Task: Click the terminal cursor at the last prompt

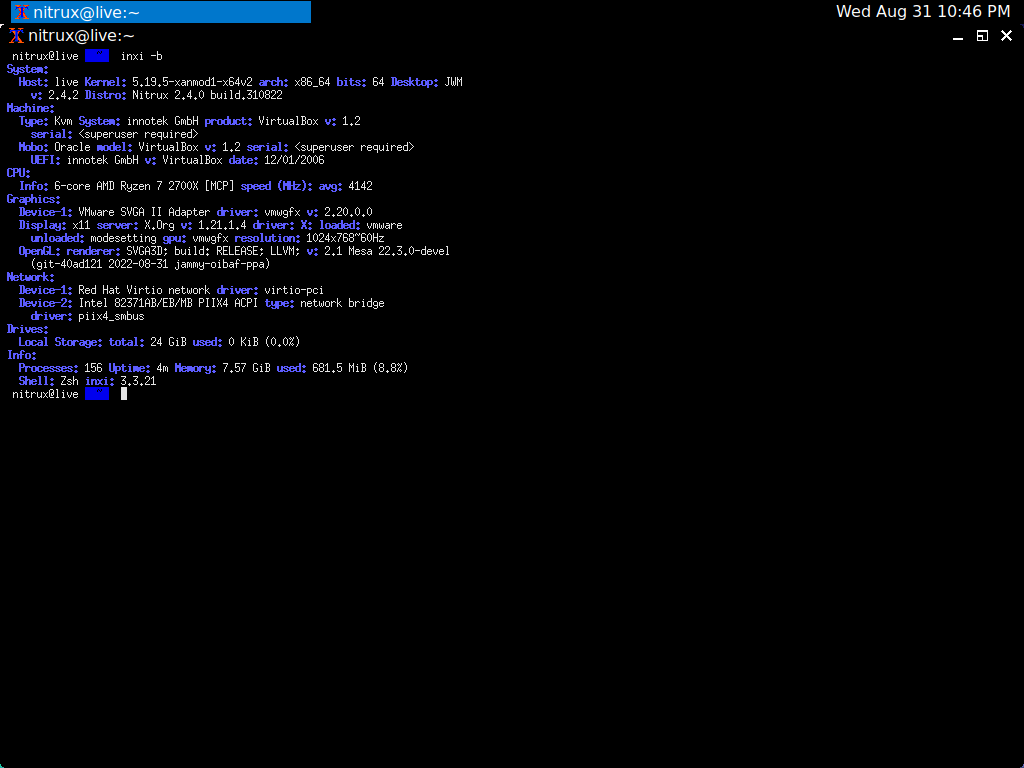Action: click(124, 394)
